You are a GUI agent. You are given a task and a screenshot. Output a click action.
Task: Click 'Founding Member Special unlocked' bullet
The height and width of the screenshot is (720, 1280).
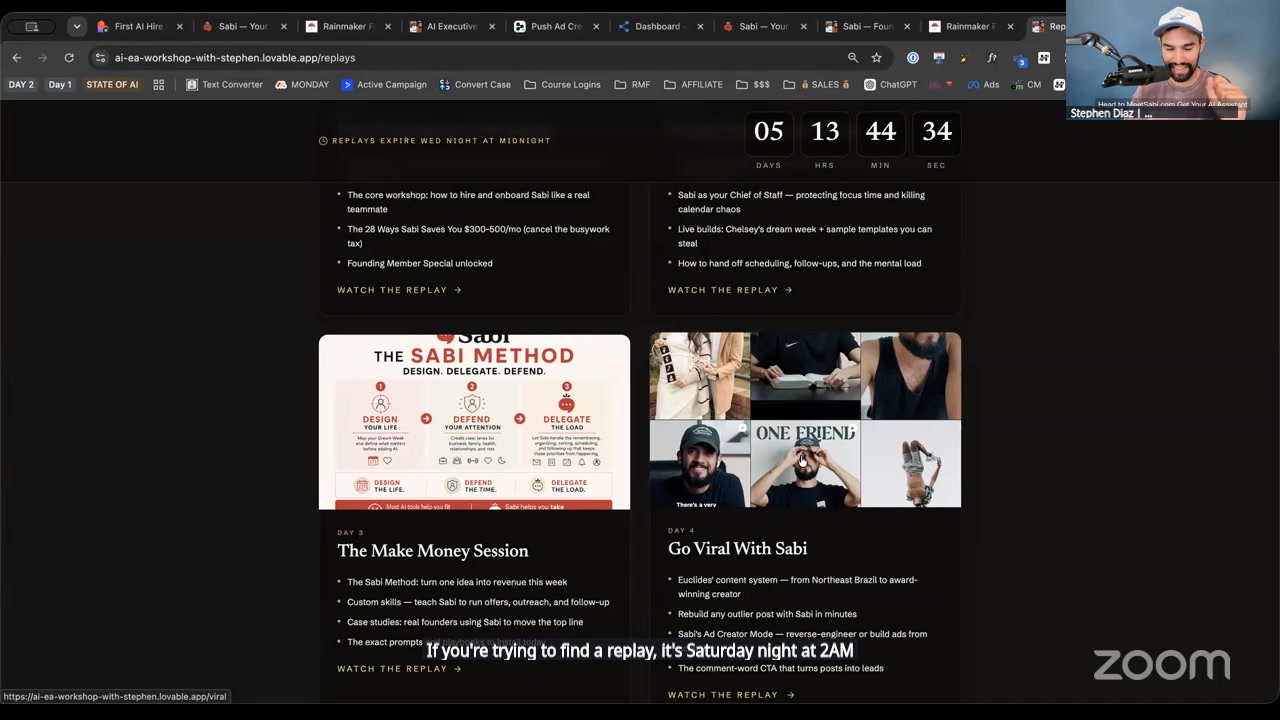point(420,264)
